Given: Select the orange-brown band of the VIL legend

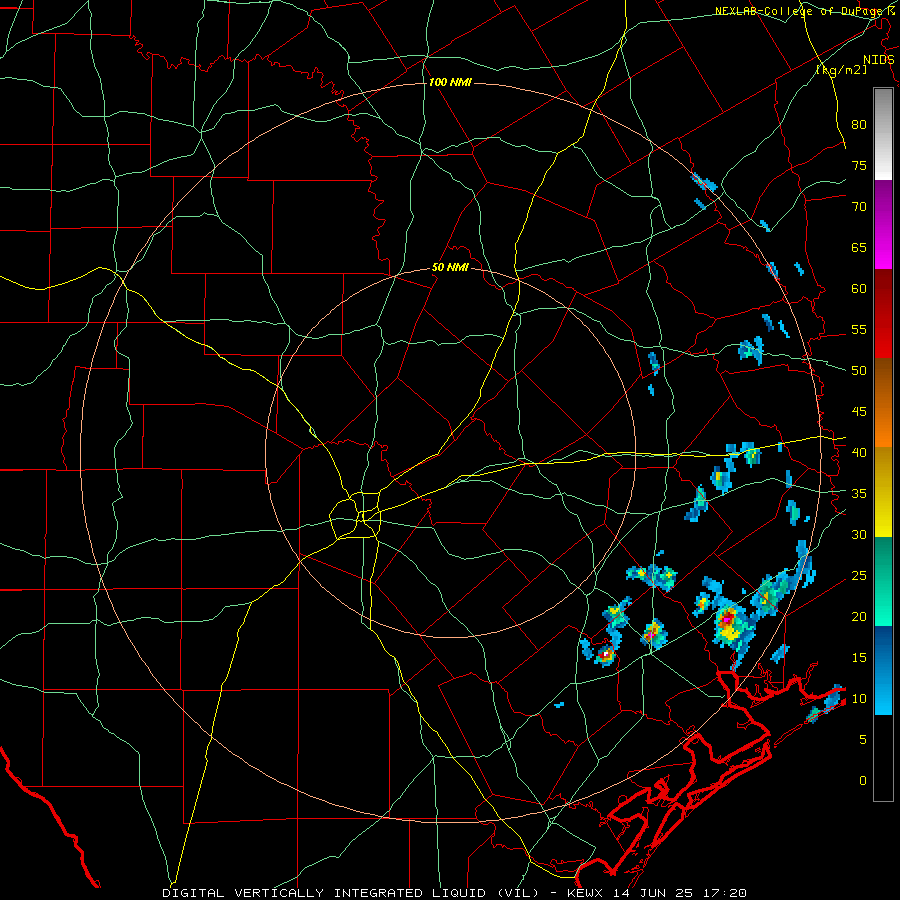Looking at the screenshot, I should (x=883, y=403).
